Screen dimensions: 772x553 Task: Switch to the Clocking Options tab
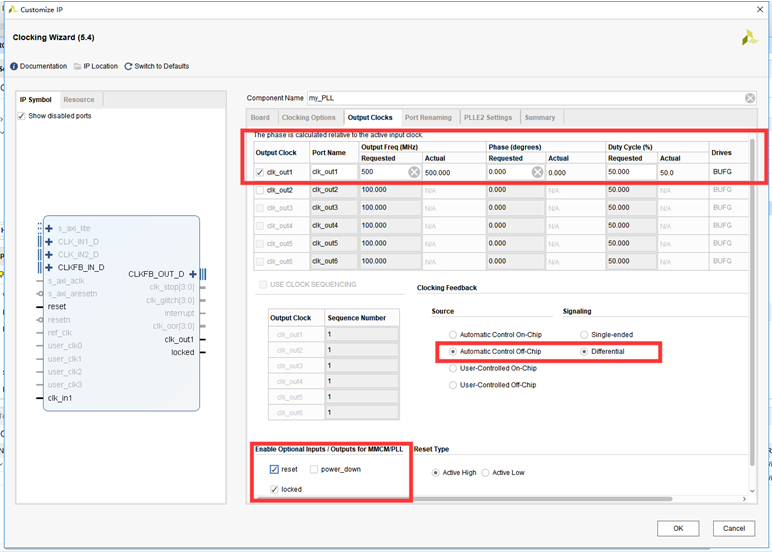[x=309, y=118]
